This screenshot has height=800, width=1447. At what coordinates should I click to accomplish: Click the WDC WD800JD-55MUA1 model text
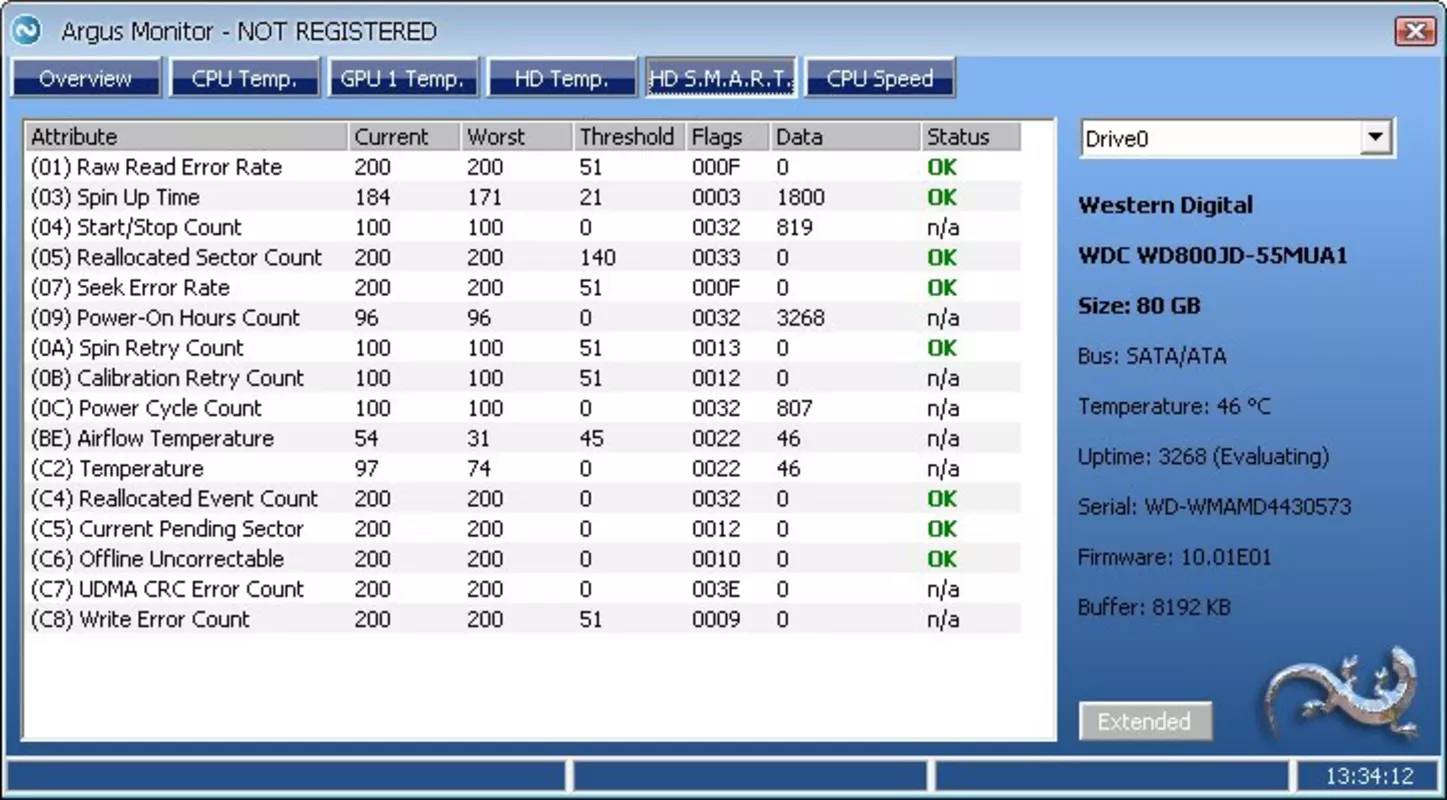click(1213, 256)
